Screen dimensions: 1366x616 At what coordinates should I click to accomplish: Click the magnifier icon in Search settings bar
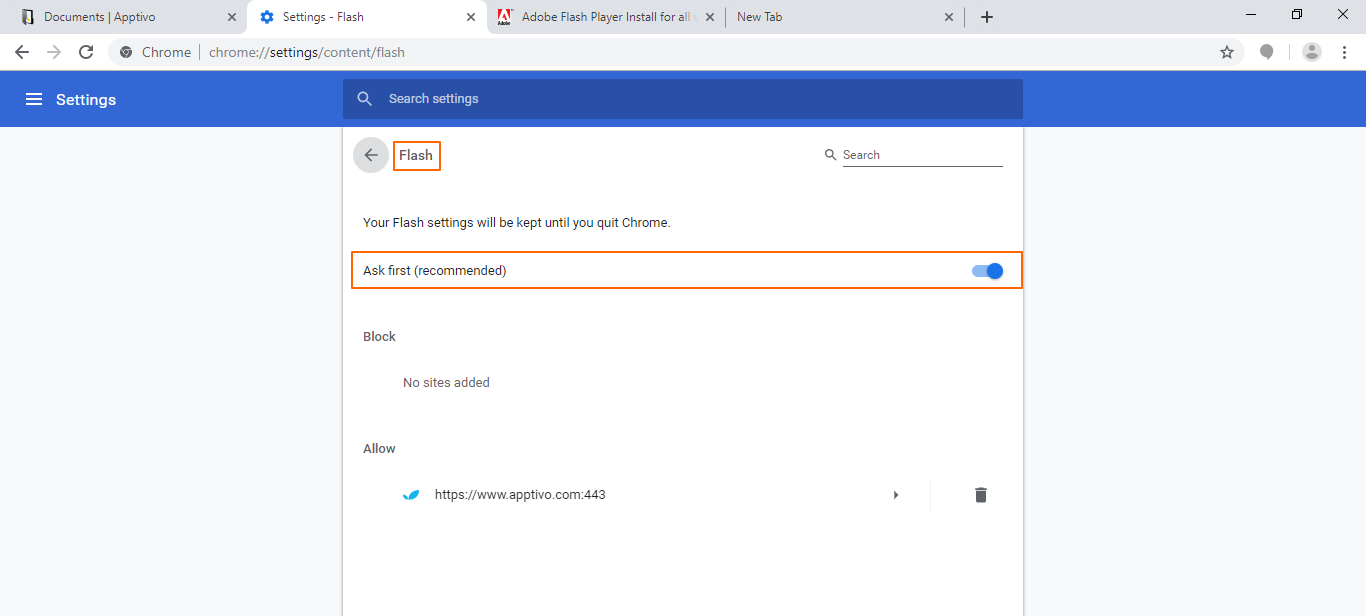click(365, 99)
